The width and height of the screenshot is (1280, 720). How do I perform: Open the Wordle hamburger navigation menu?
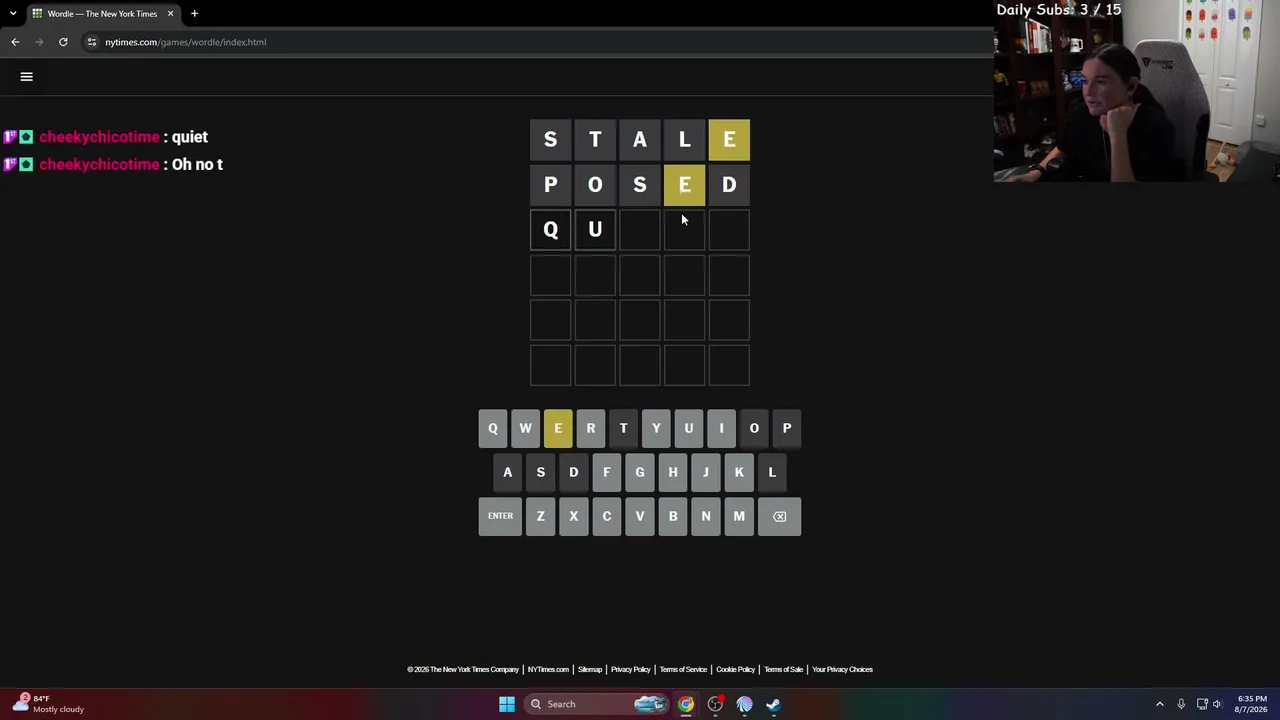(27, 77)
